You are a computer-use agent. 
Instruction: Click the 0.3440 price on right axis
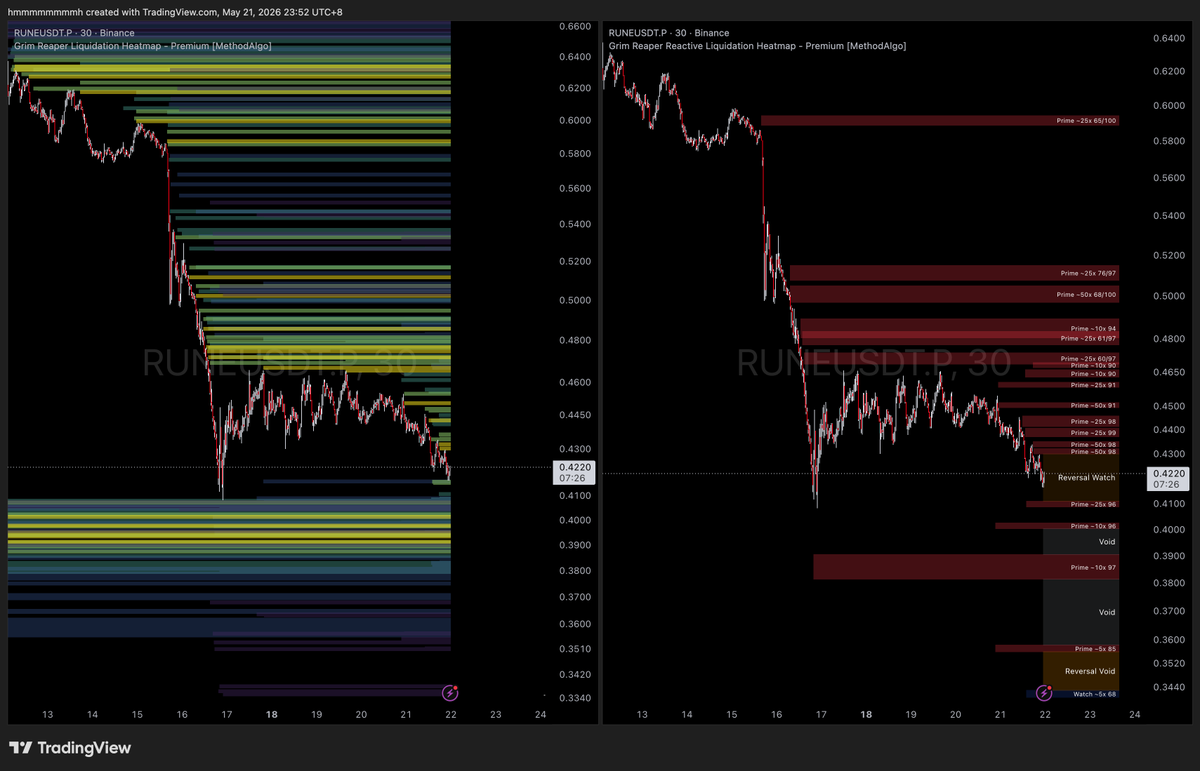[1169, 687]
